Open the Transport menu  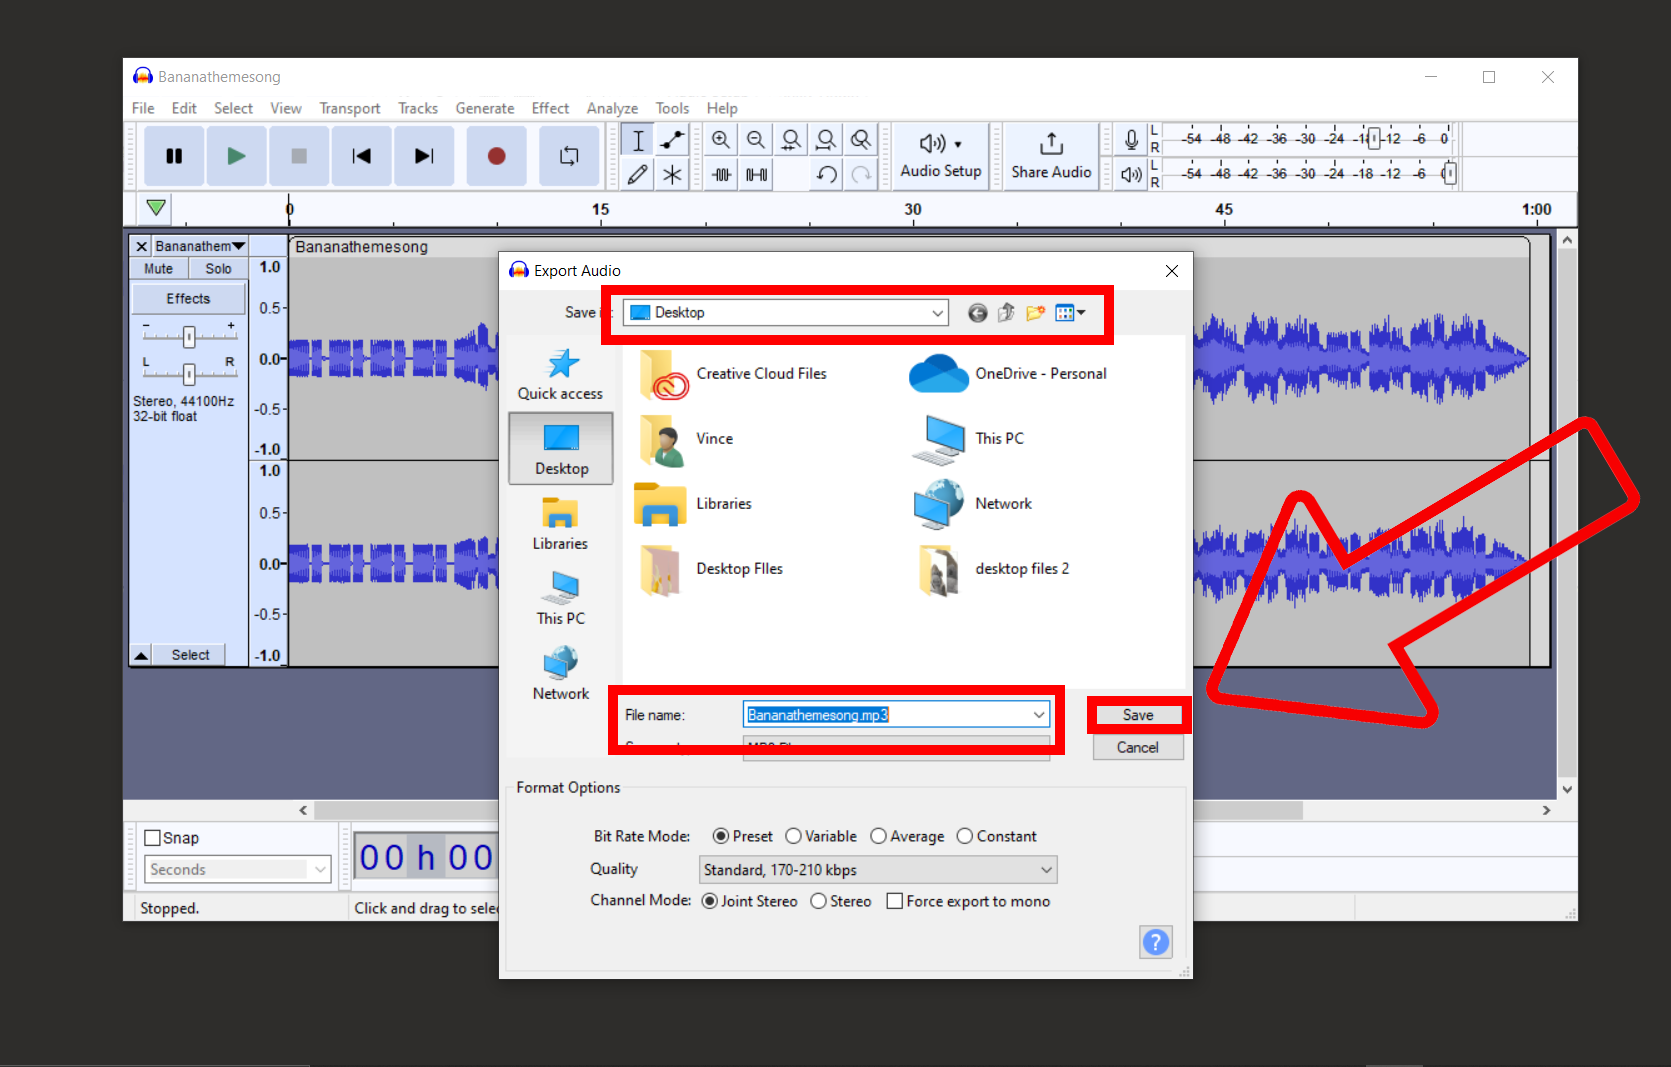349,108
